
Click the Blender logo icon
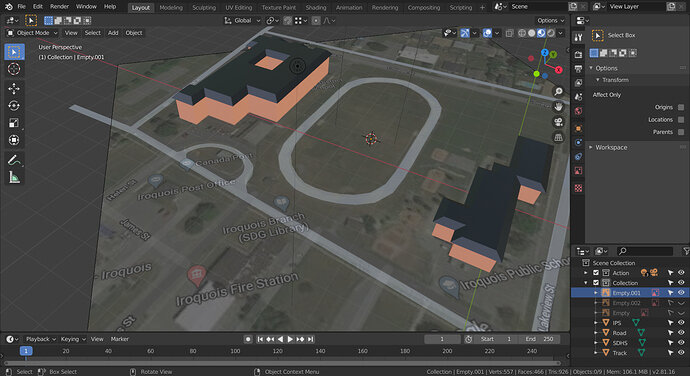8,7
